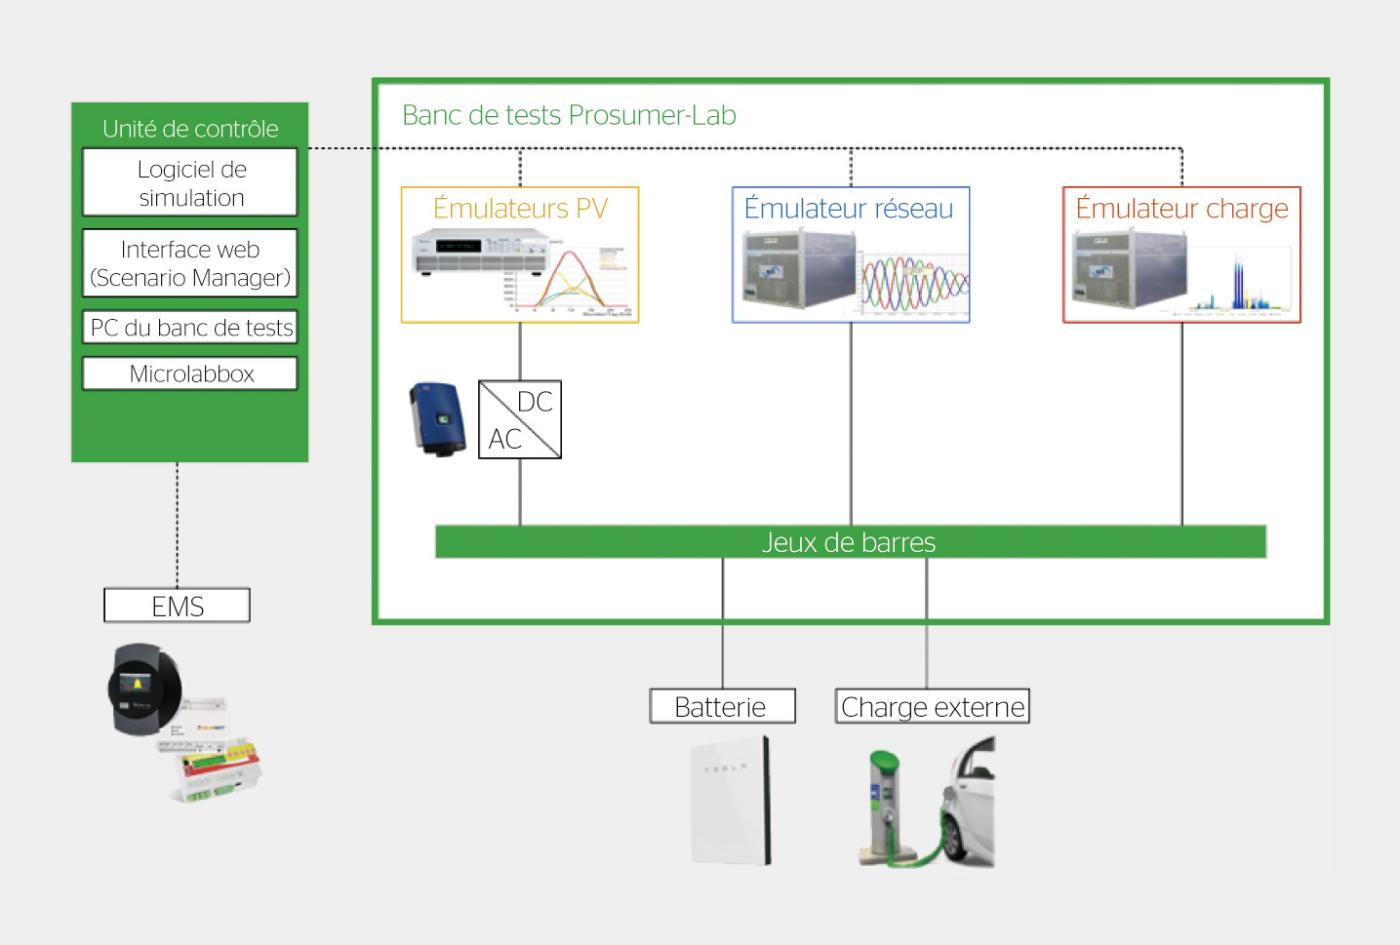Click the Batterie label
The image size is (1400, 945).
click(x=722, y=707)
